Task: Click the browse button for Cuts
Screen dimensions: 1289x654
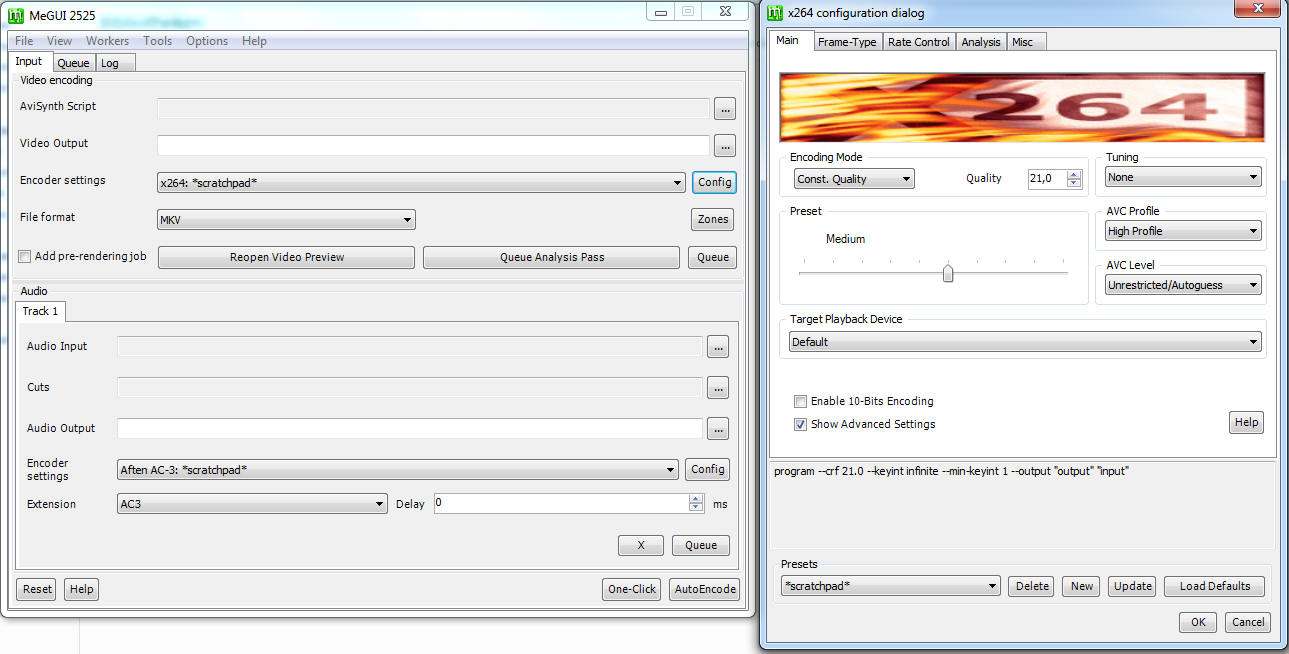Action: 718,388
